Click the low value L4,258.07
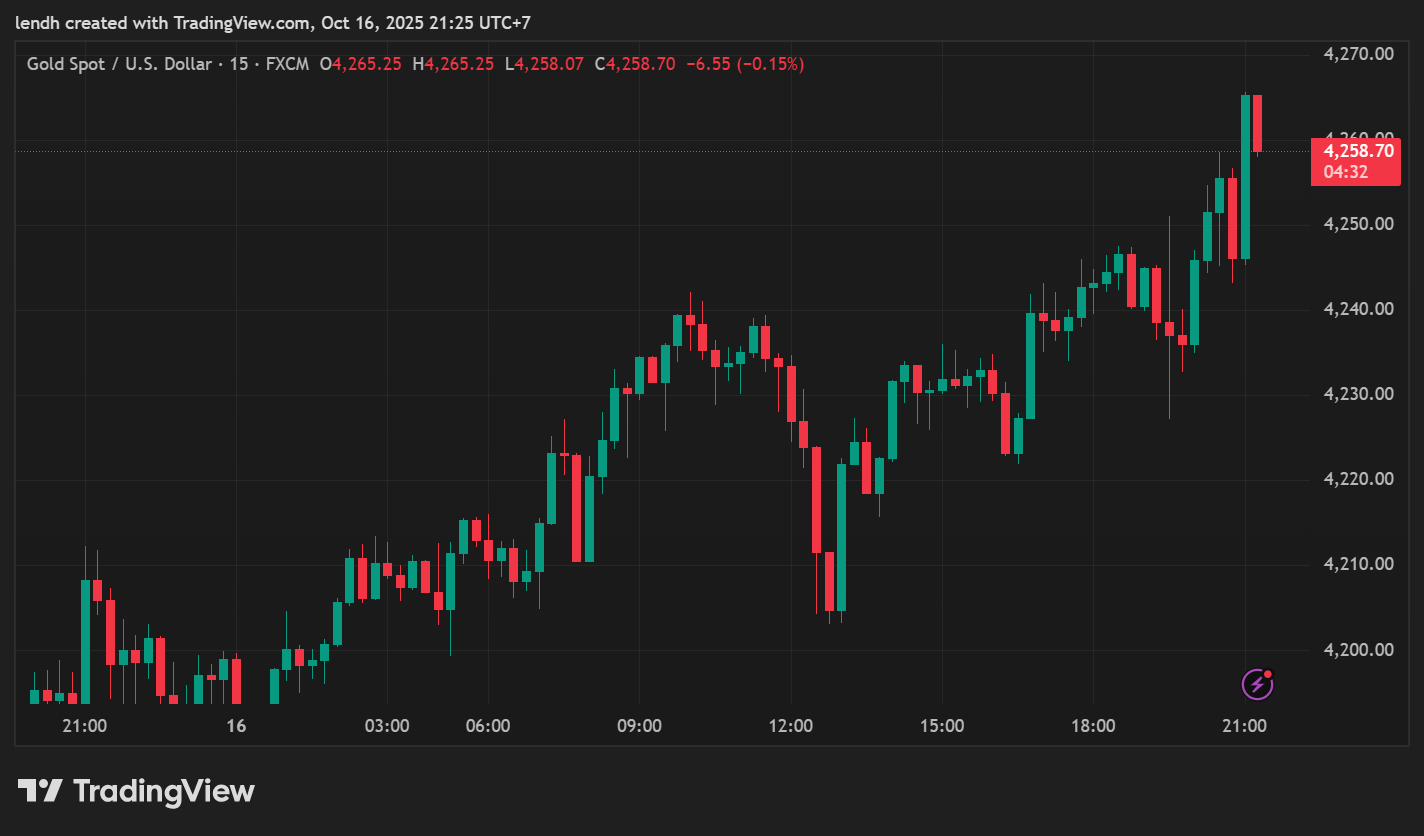Image resolution: width=1424 pixels, height=836 pixels. [x=544, y=64]
